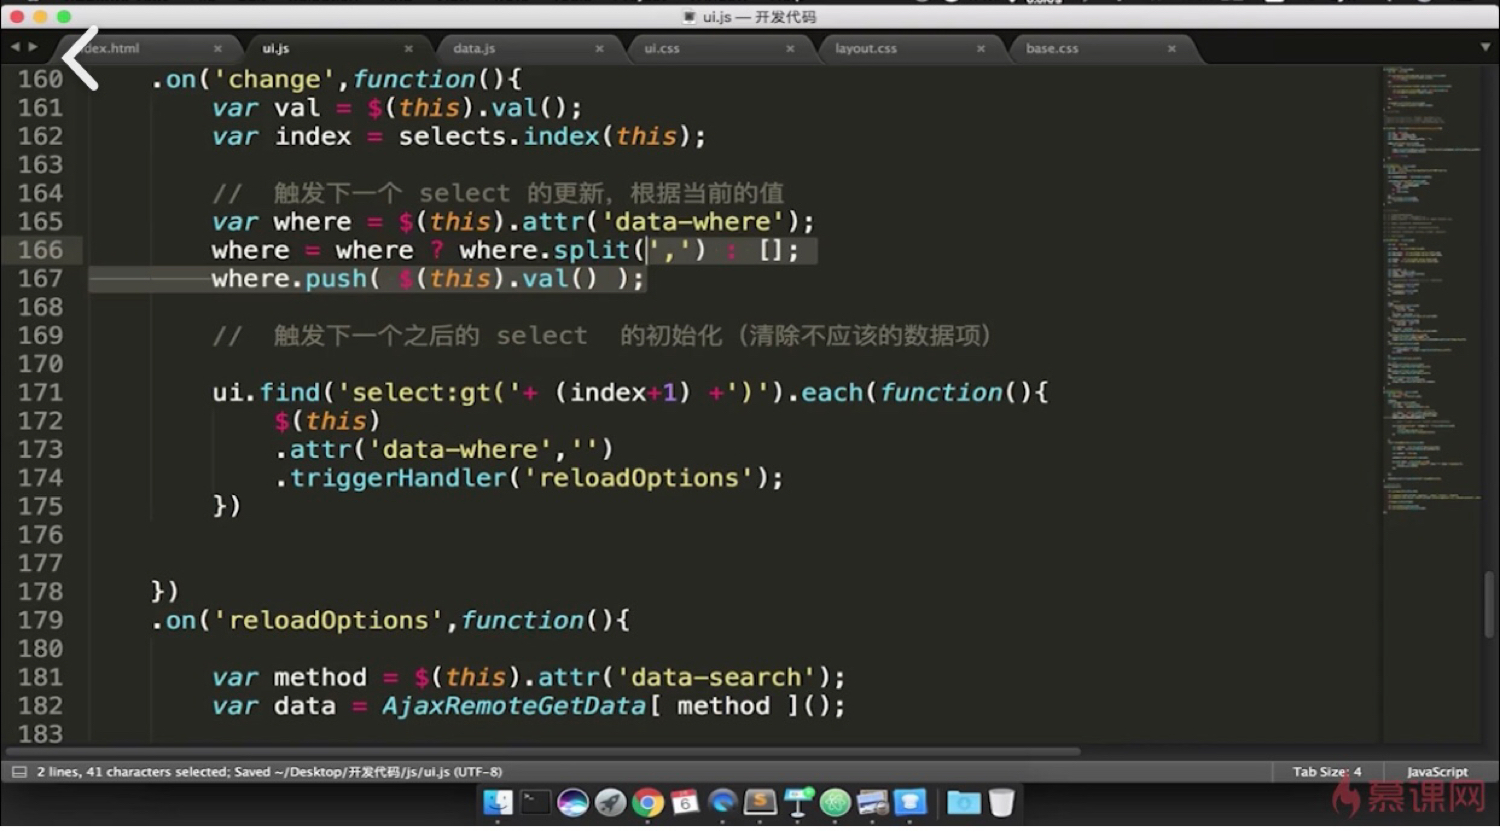
Task: Click the blue chef-hat dock icon
Action: pyautogui.click(x=910, y=802)
